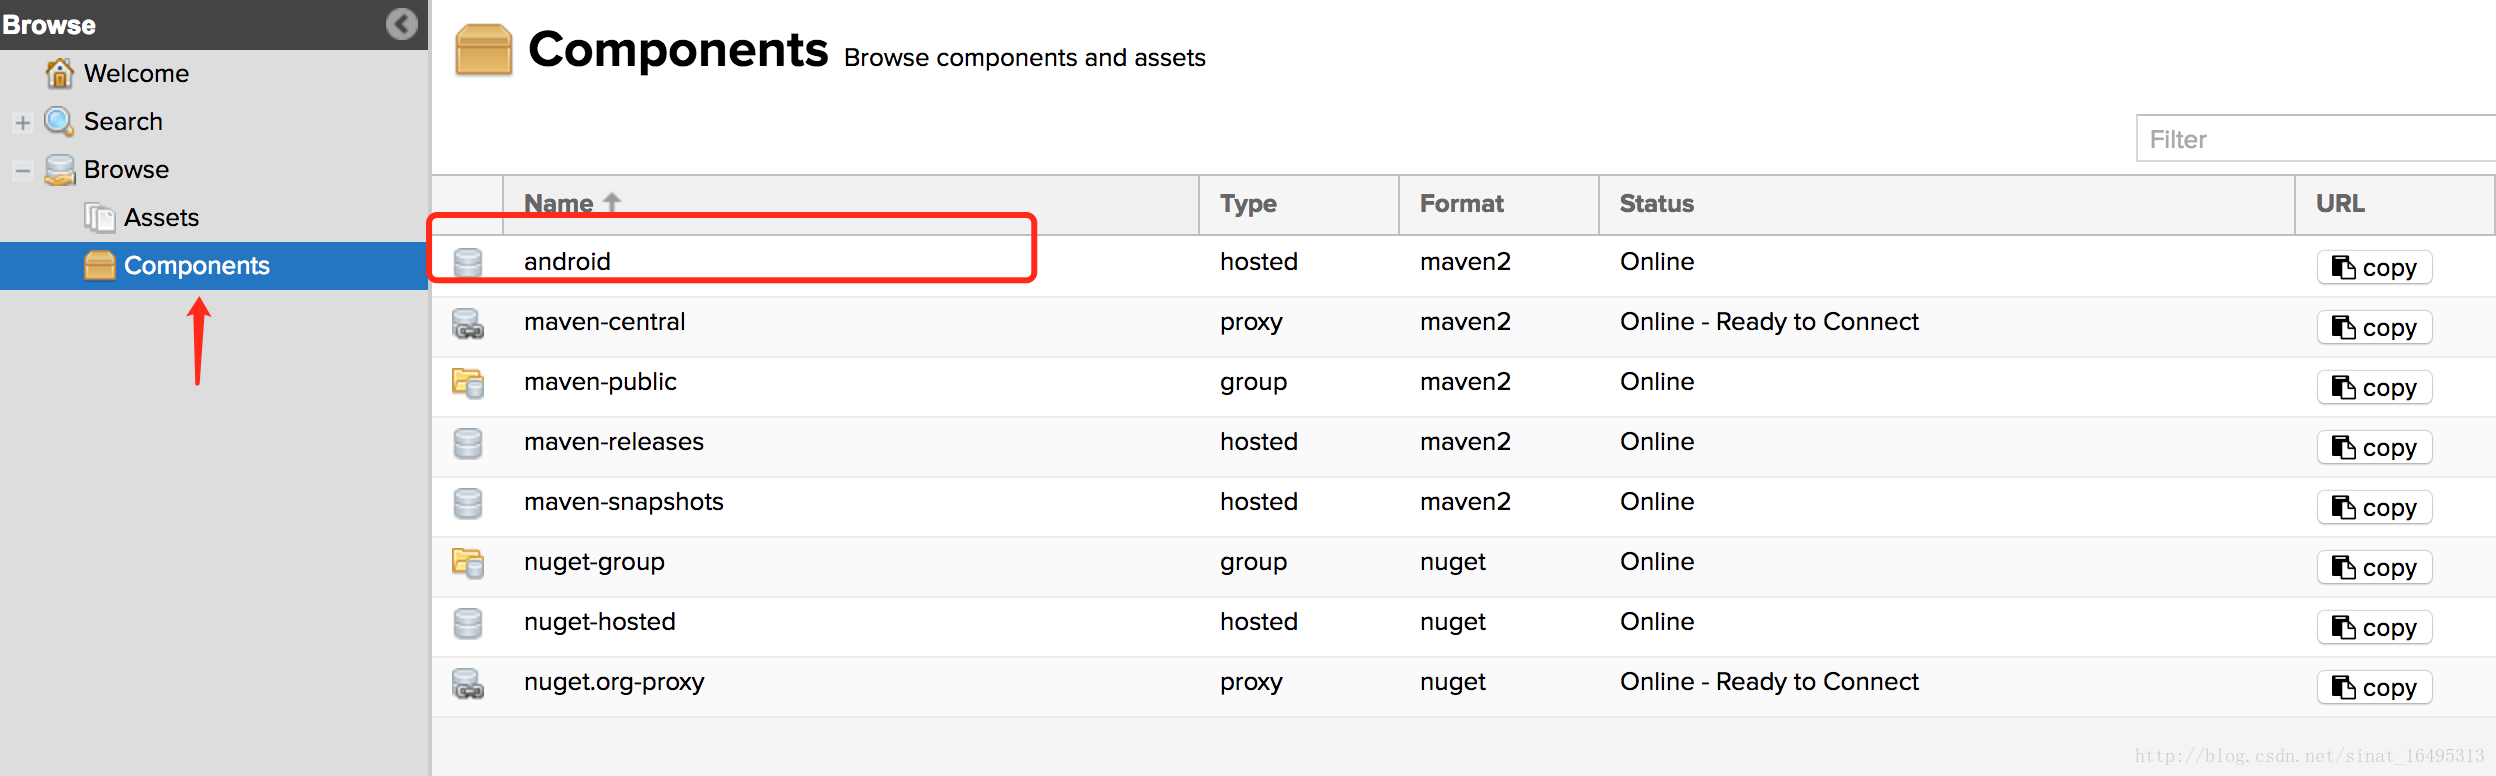The image size is (2496, 776).
Task: Copy the maven-snapshots repository URL
Action: click(2374, 507)
